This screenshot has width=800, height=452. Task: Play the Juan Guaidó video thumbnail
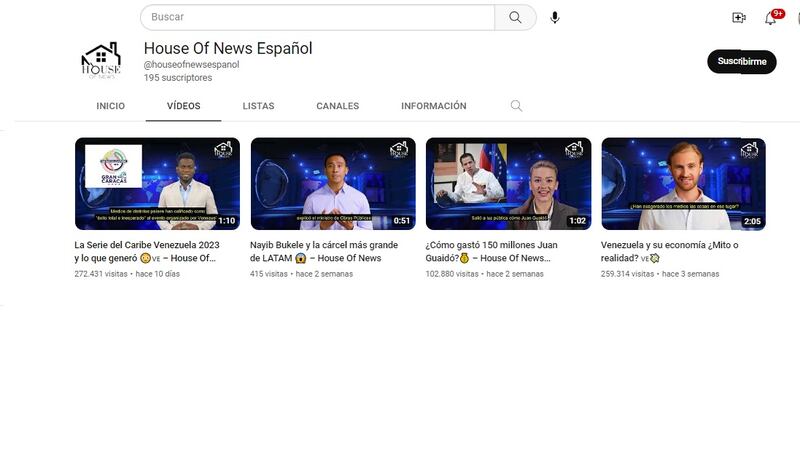coord(509,184)
